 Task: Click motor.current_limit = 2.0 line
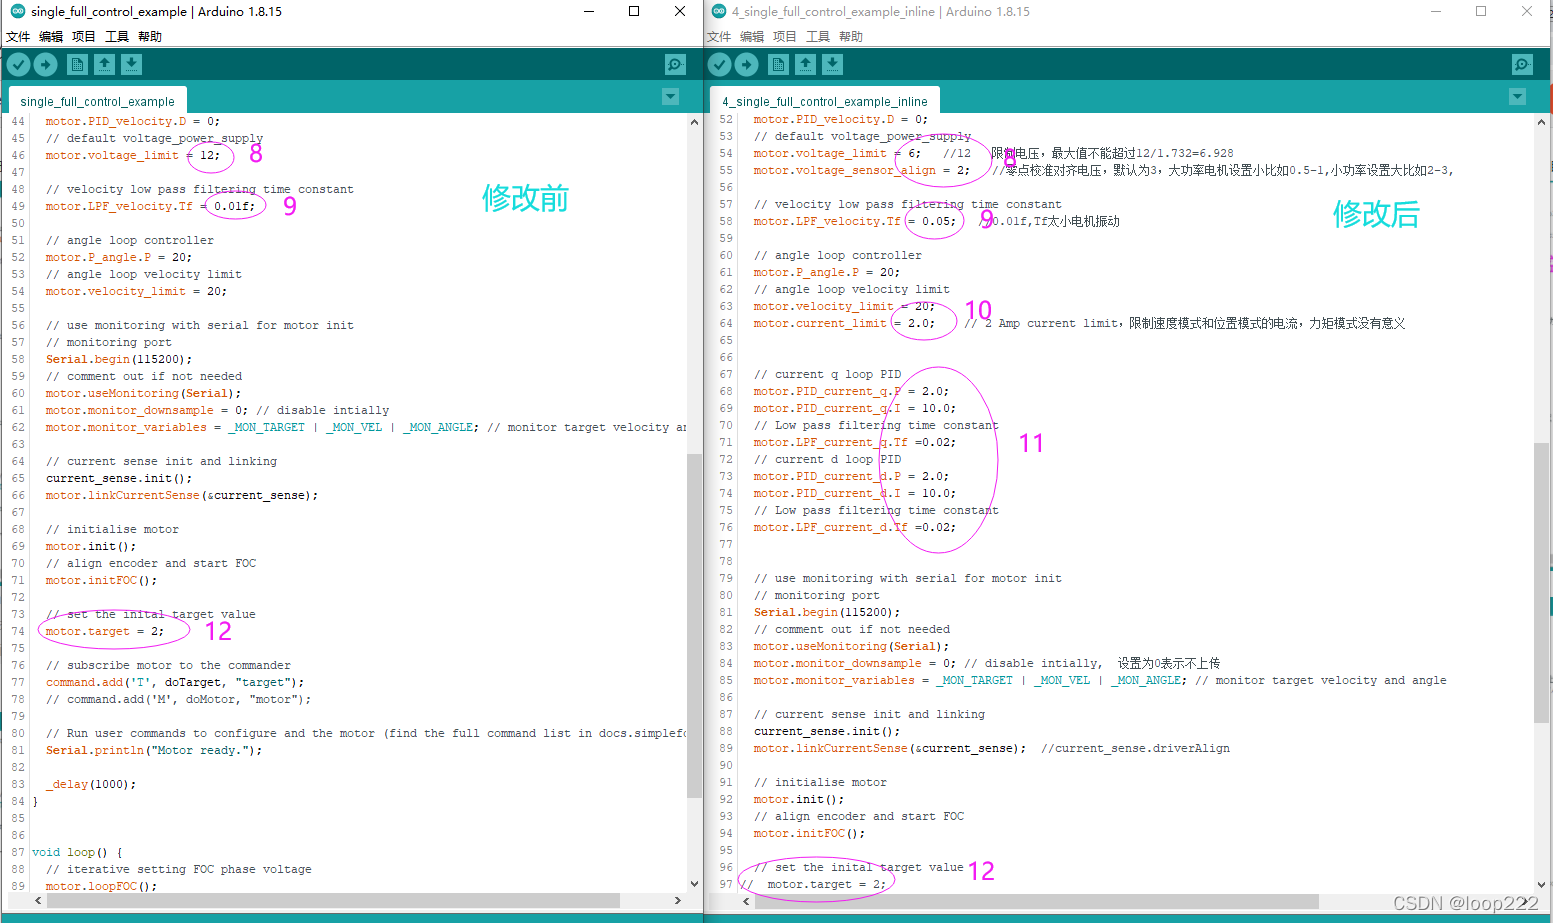[845, 323]
